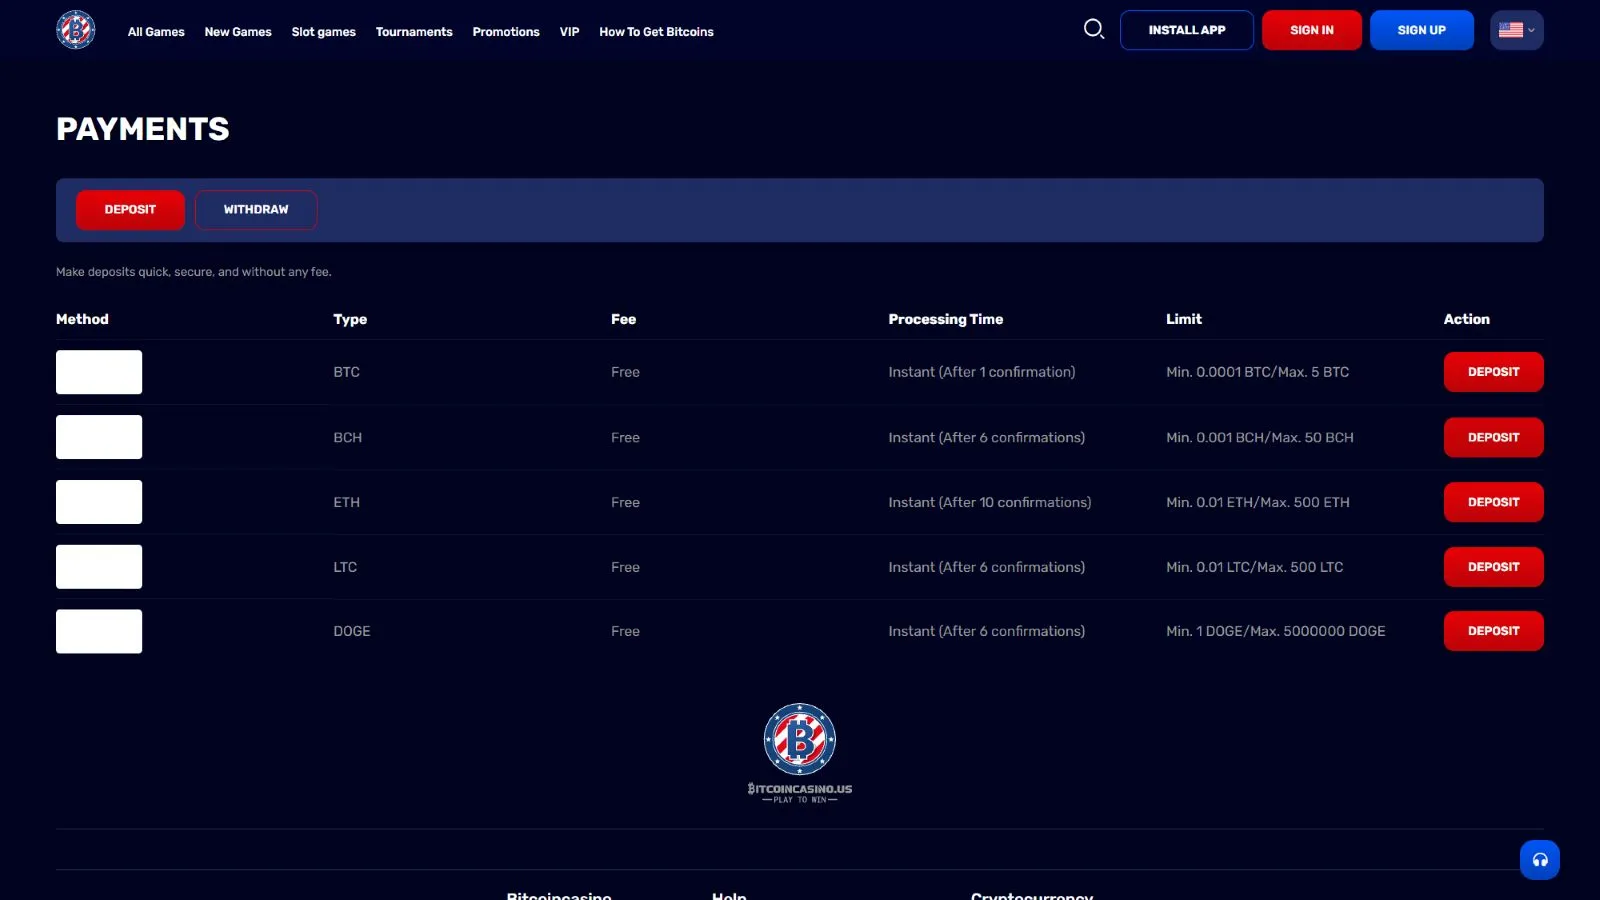
Task: Expand the US flag language dropdown
Action: tap(1516, 30)
